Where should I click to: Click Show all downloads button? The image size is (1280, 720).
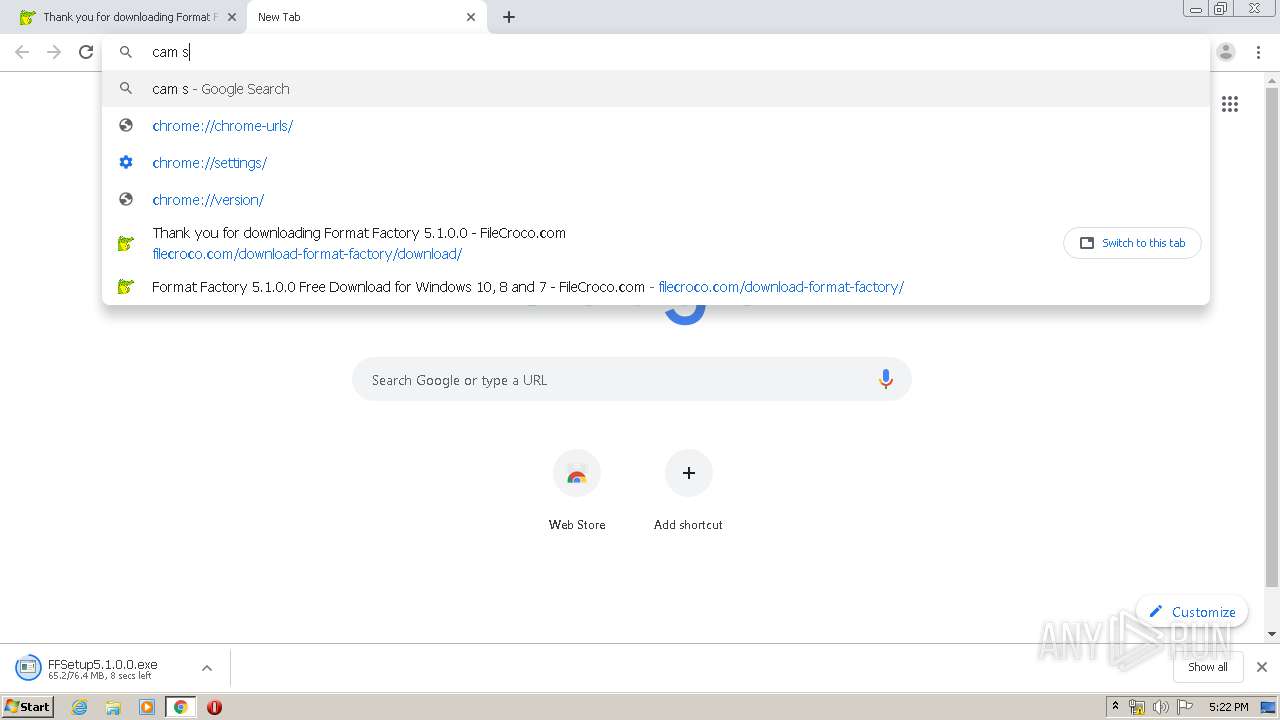coord(1208,667)
